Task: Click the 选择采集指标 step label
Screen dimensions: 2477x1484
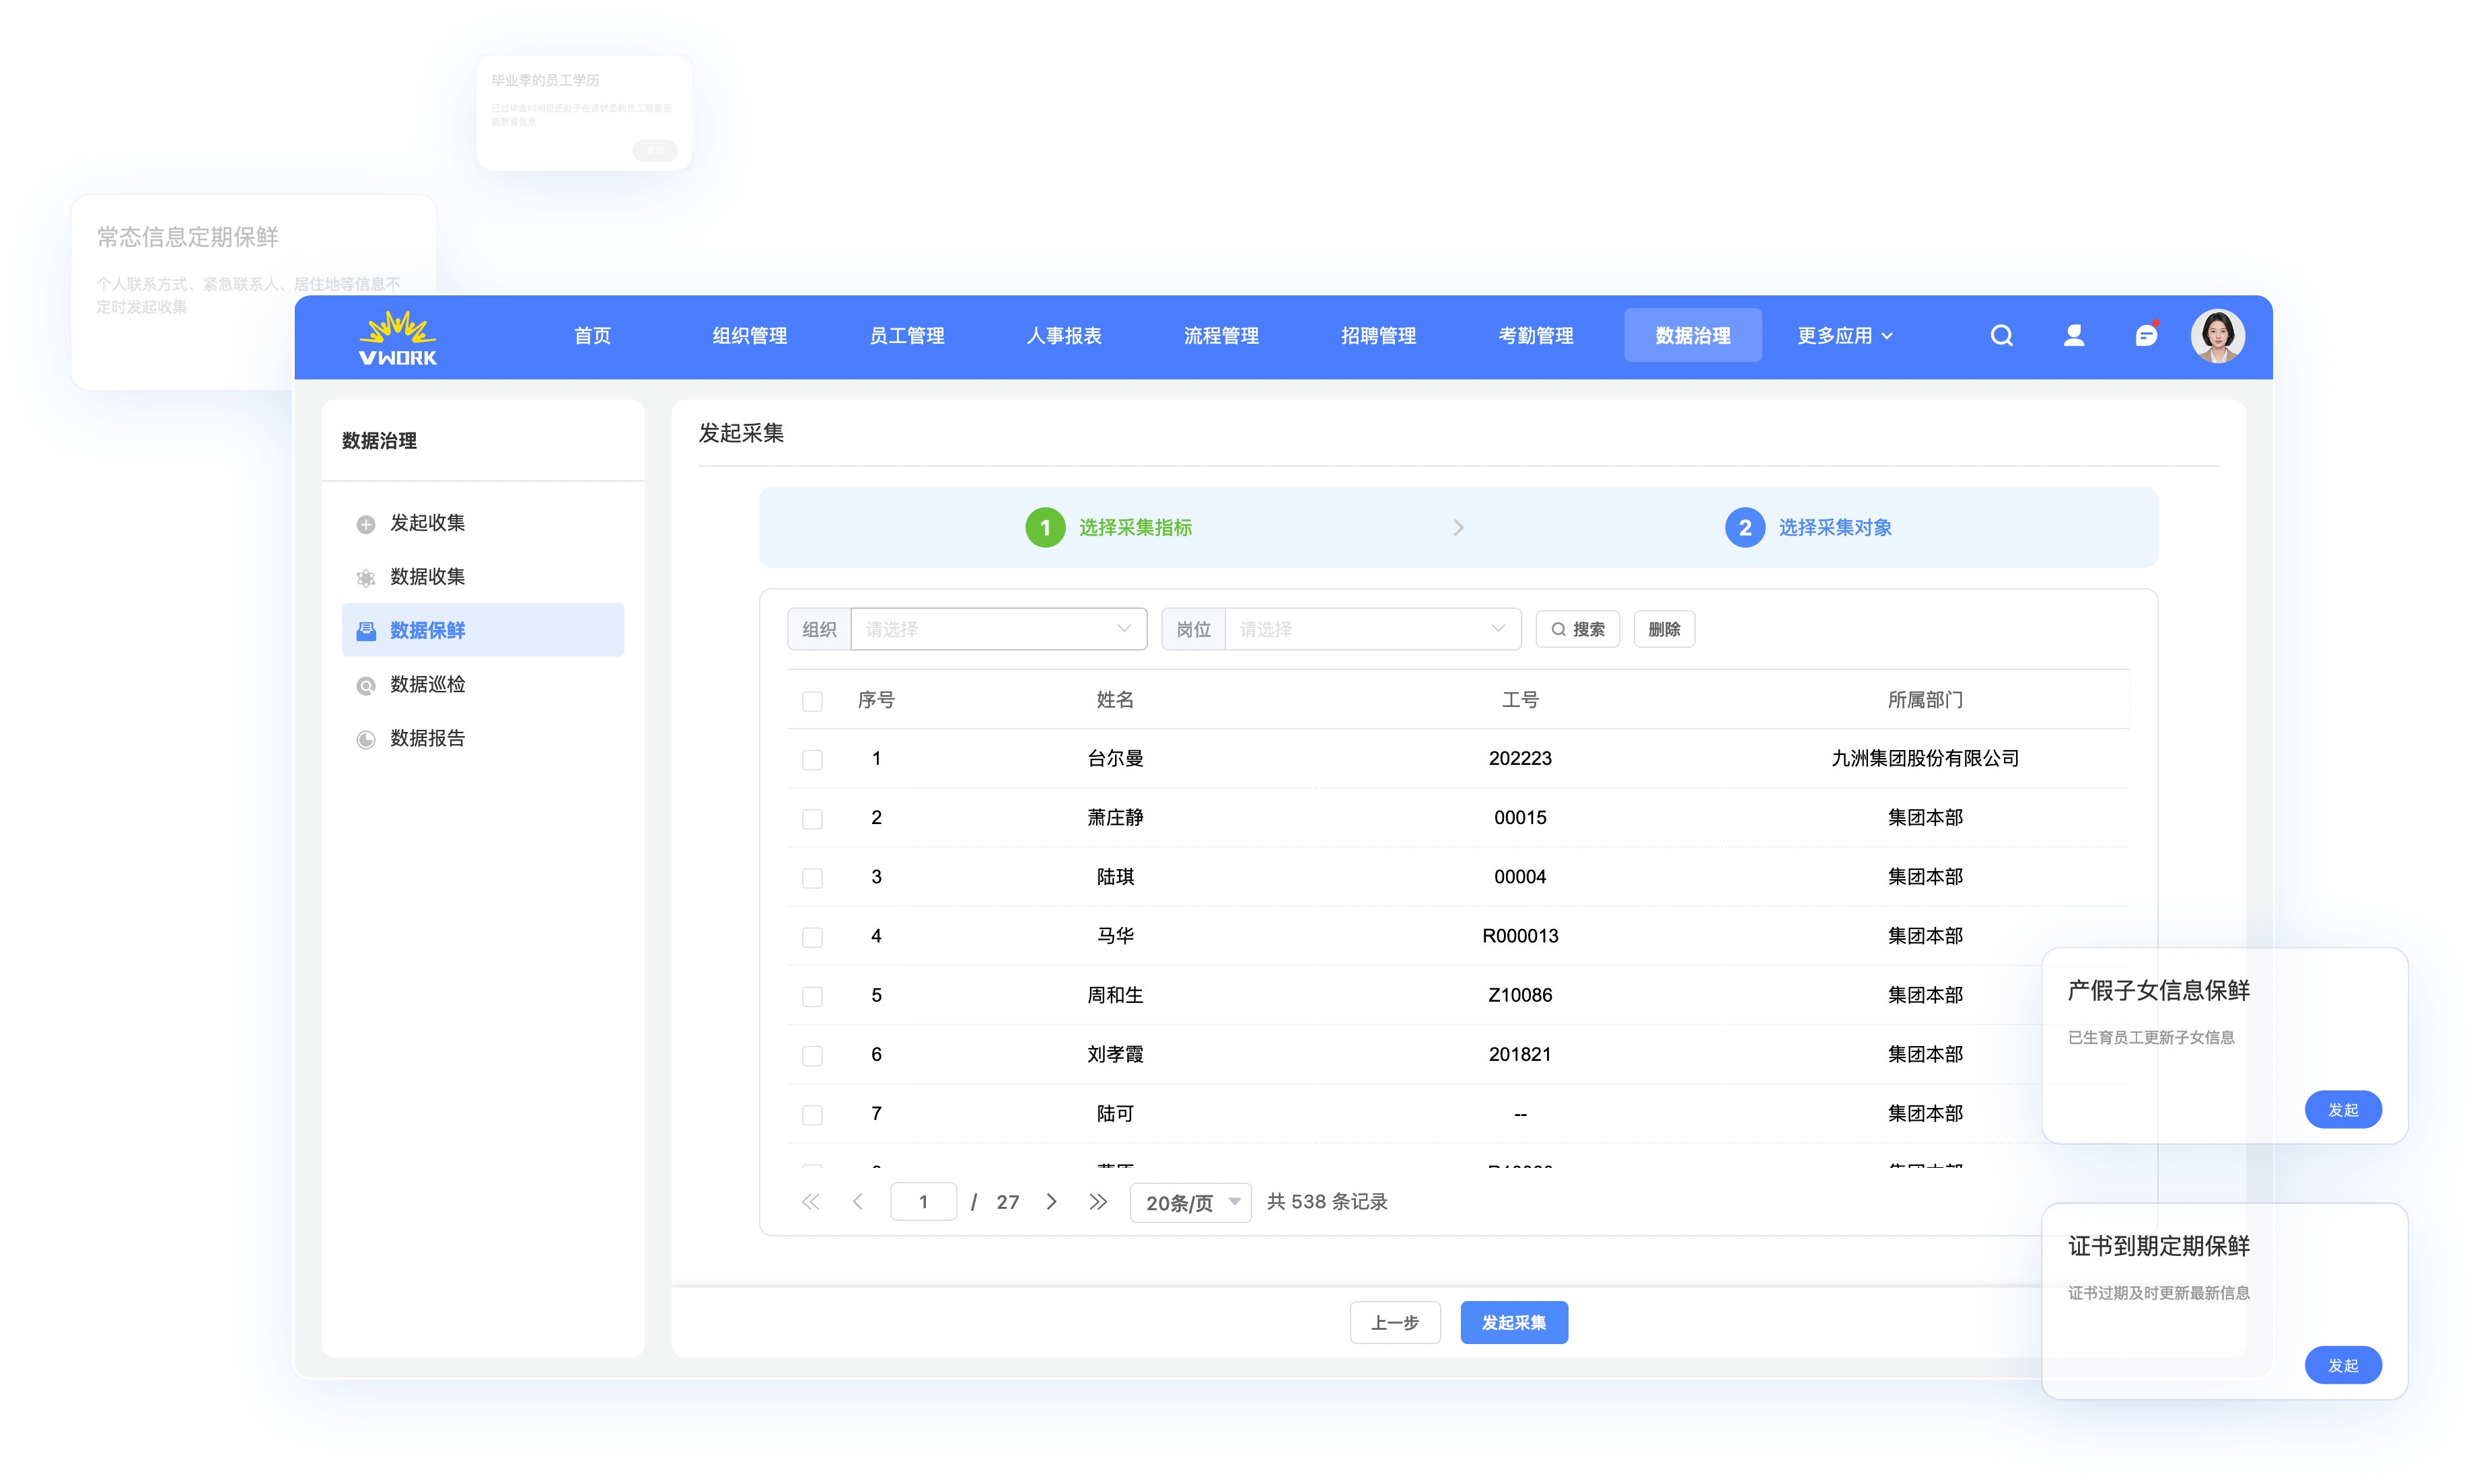Action: tap(1135, 528)
